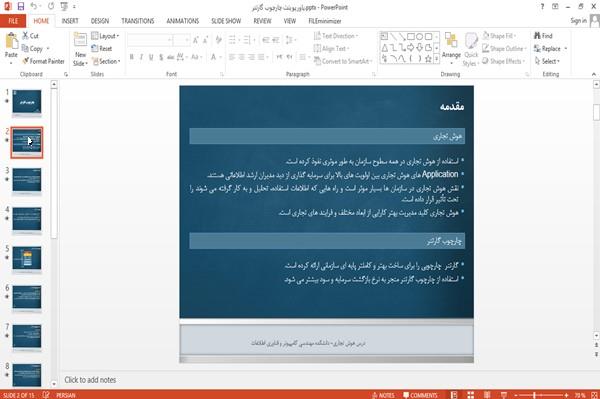Switch to the INSERT tab
600x399 pixels.
(x=70, y=21)
